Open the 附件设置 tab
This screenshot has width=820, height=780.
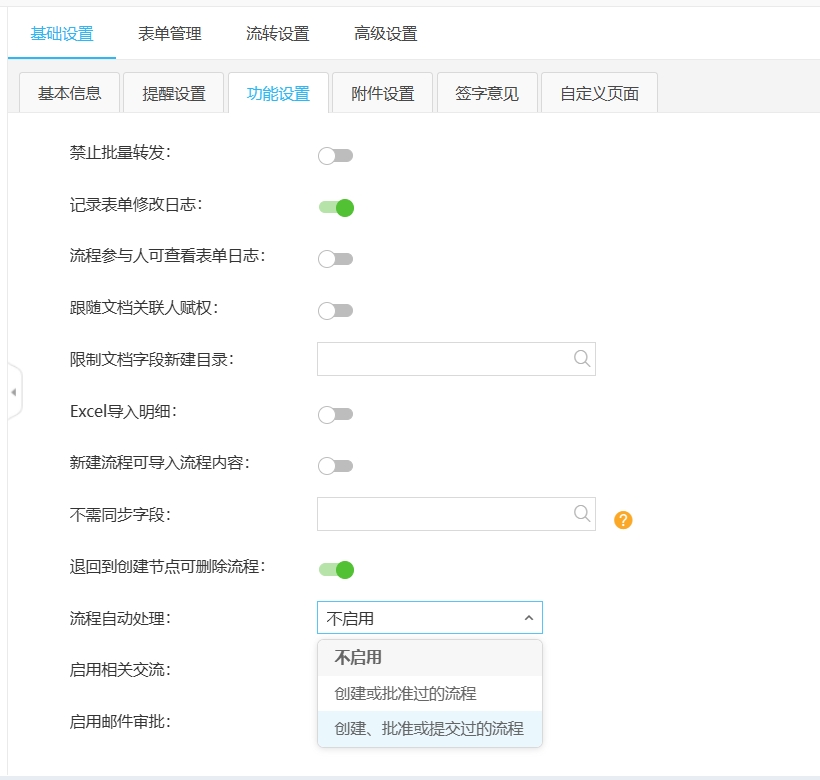[x=382, y=94]
